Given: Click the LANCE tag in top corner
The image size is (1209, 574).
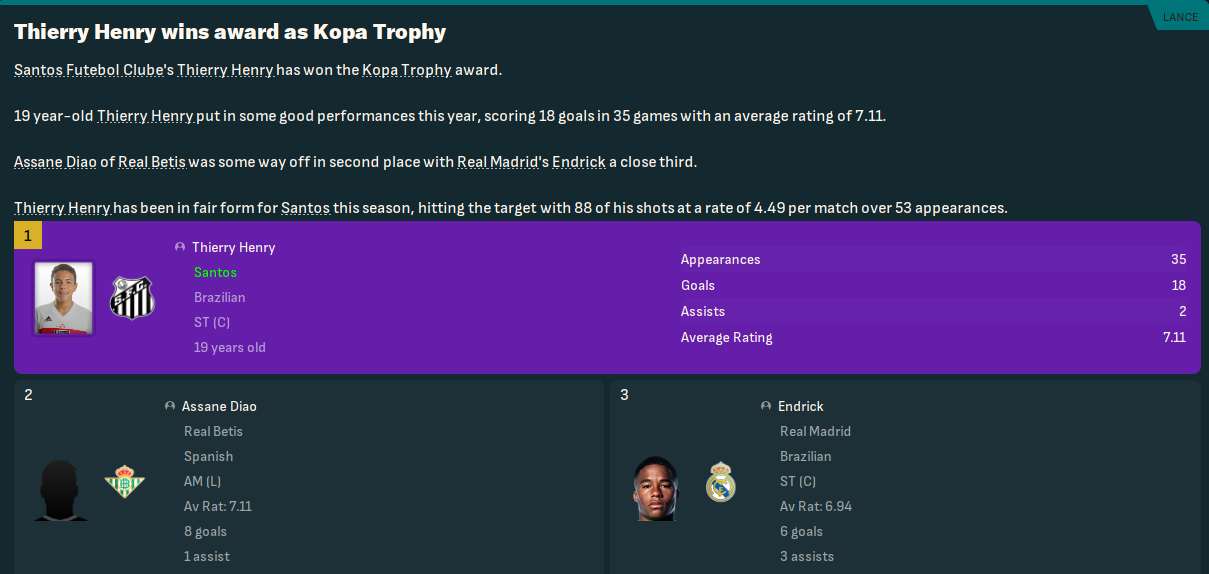Looking at the screenshot, I should [x=1180, y=17].
